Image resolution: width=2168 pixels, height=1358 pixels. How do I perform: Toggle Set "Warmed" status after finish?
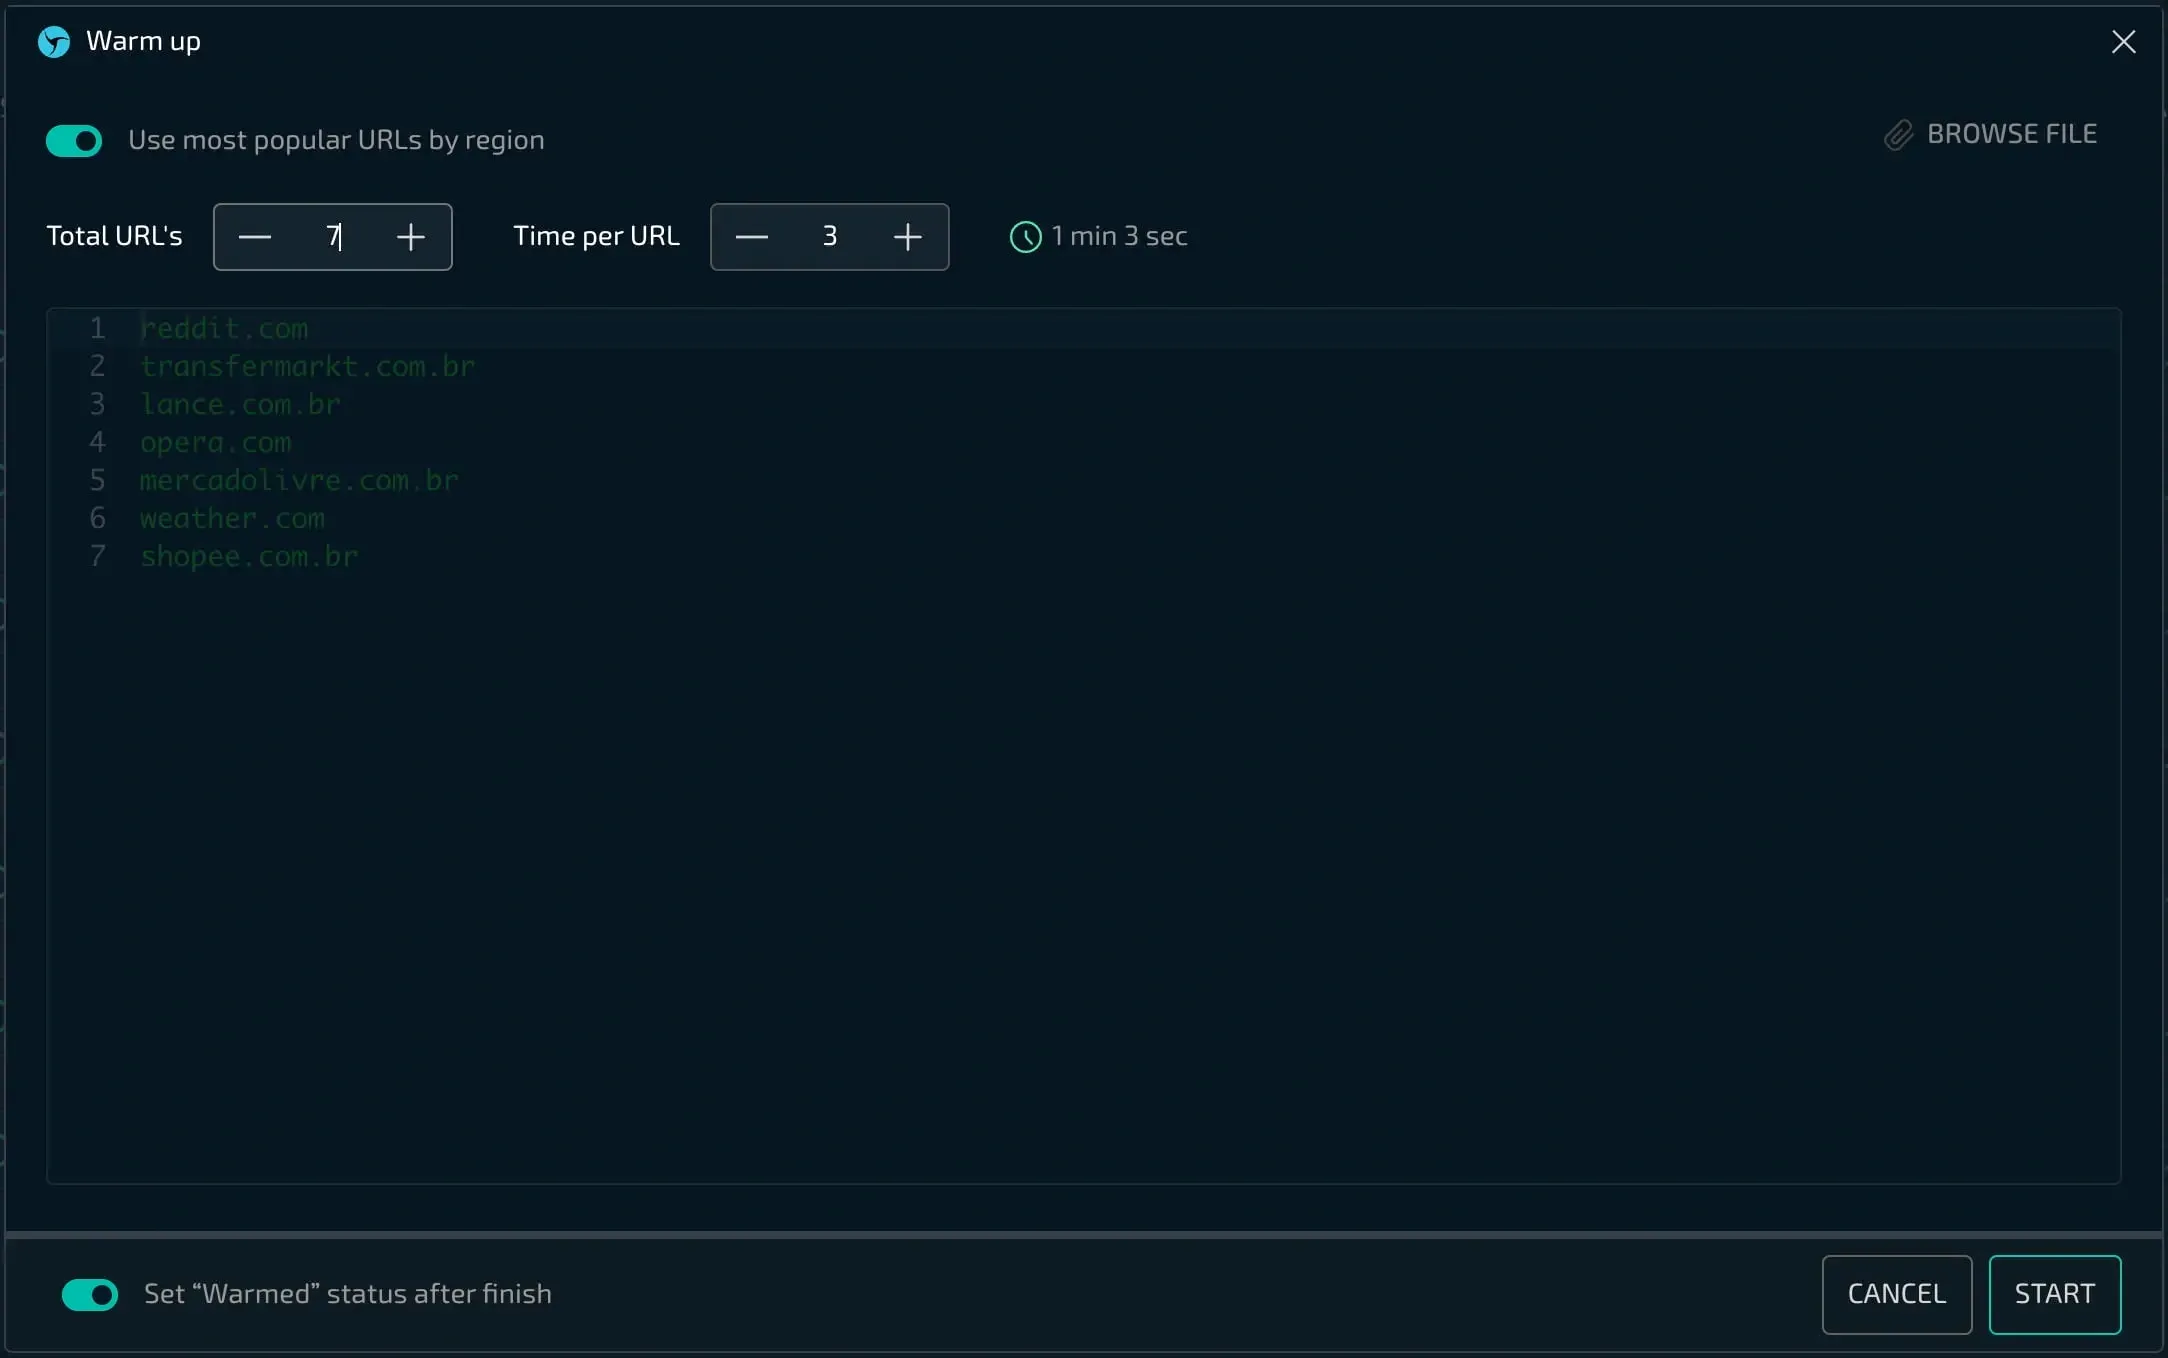coord(90,1295)
